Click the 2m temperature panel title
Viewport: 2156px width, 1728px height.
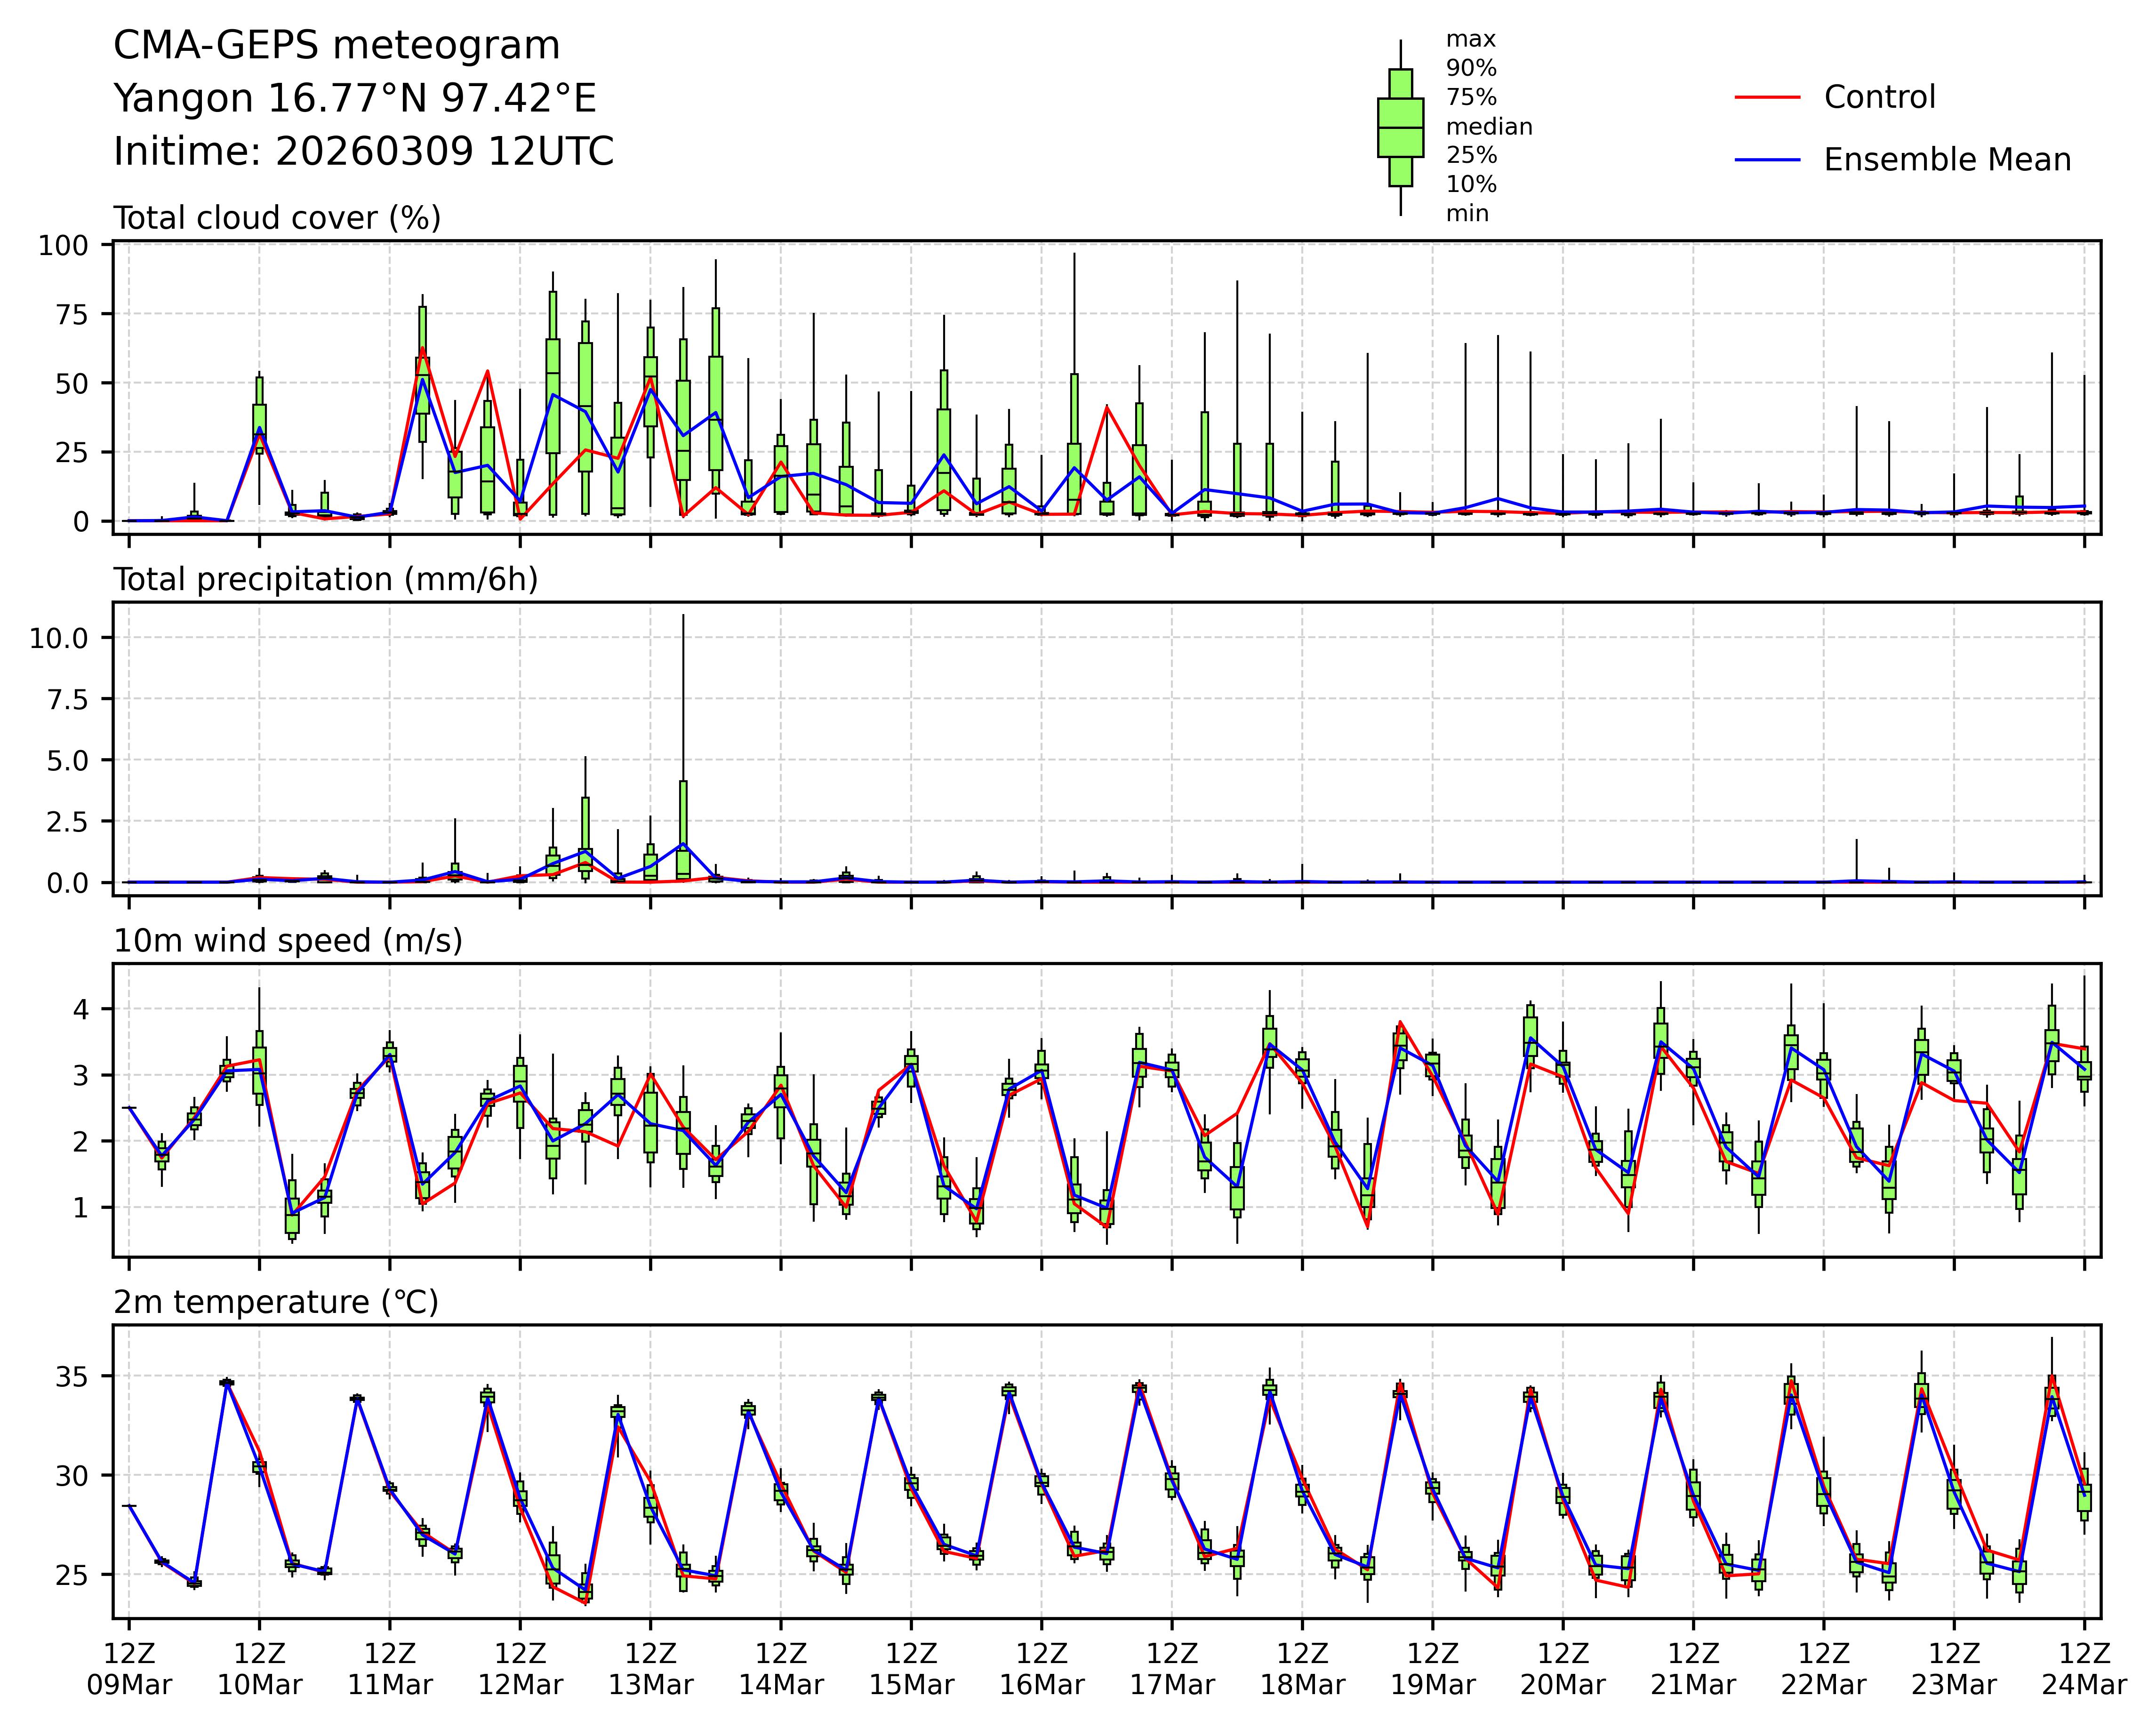click(x=276, y=1302)
